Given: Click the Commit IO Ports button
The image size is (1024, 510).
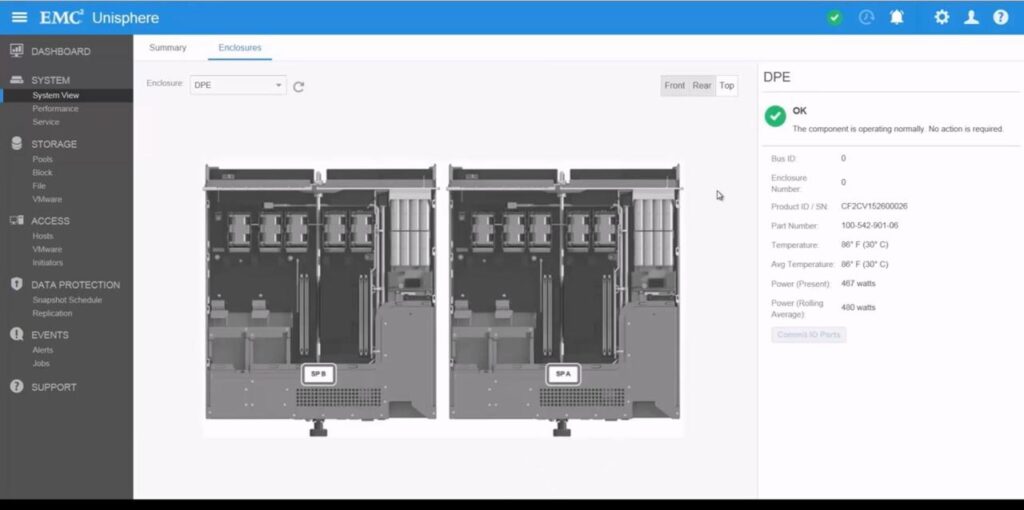Looking at the screenshot, I should (x=808, y=335).
